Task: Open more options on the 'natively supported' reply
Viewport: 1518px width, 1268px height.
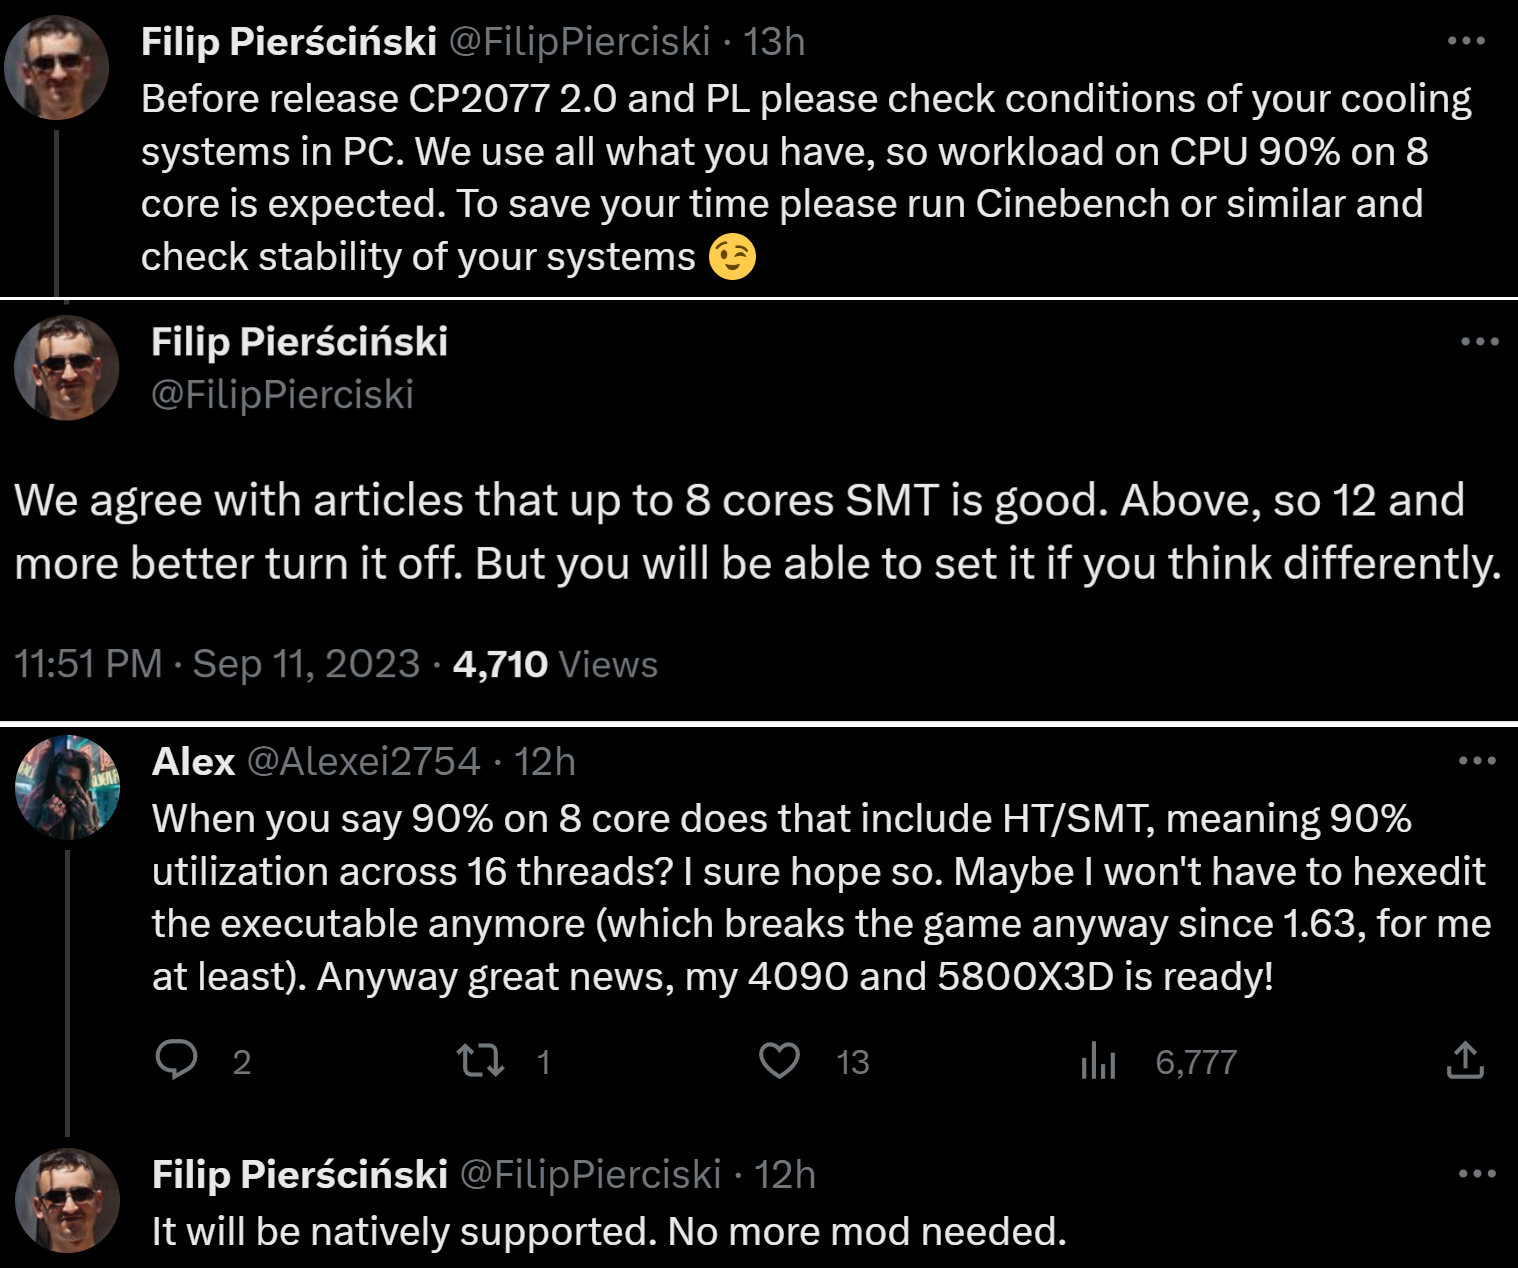Action: (x=1477, y=1174)
